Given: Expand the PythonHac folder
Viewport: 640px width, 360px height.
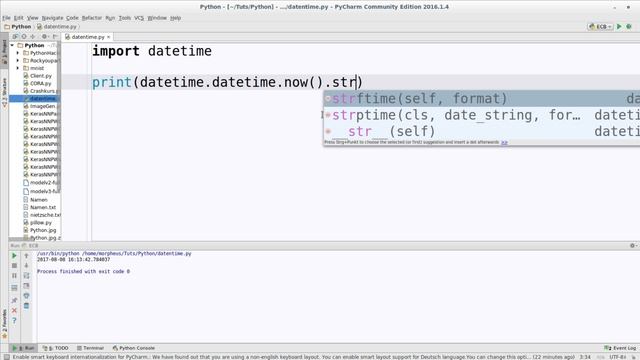Looking at the screenshot, I should pos(18,53).
